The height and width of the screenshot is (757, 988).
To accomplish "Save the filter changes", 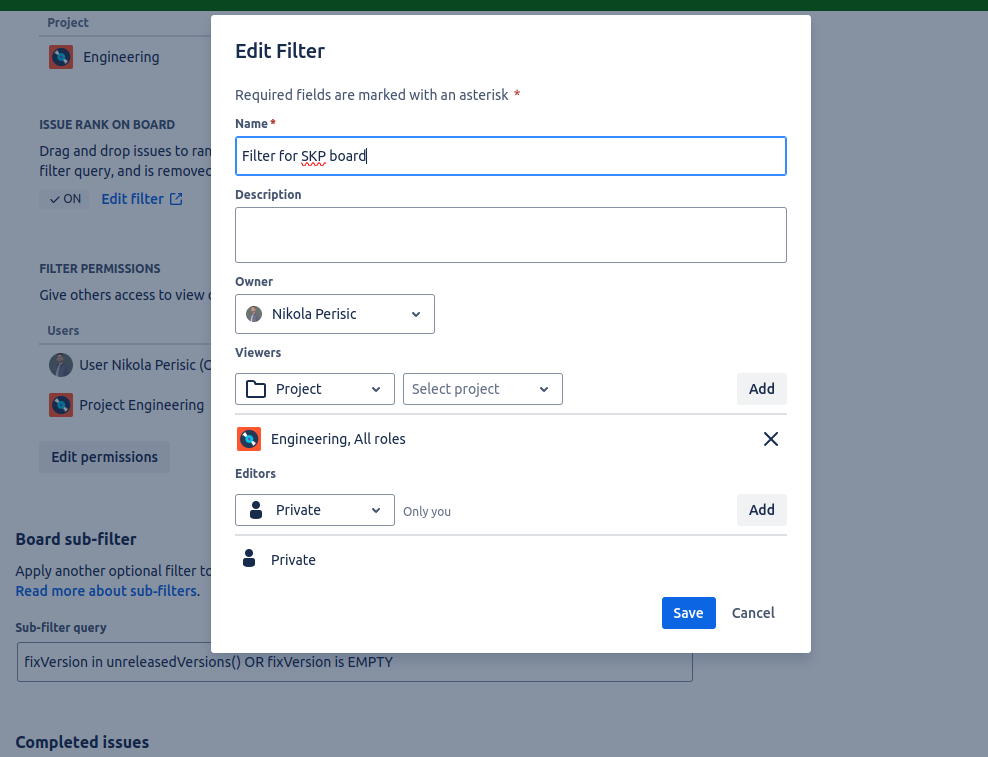I will coord(689,613).
